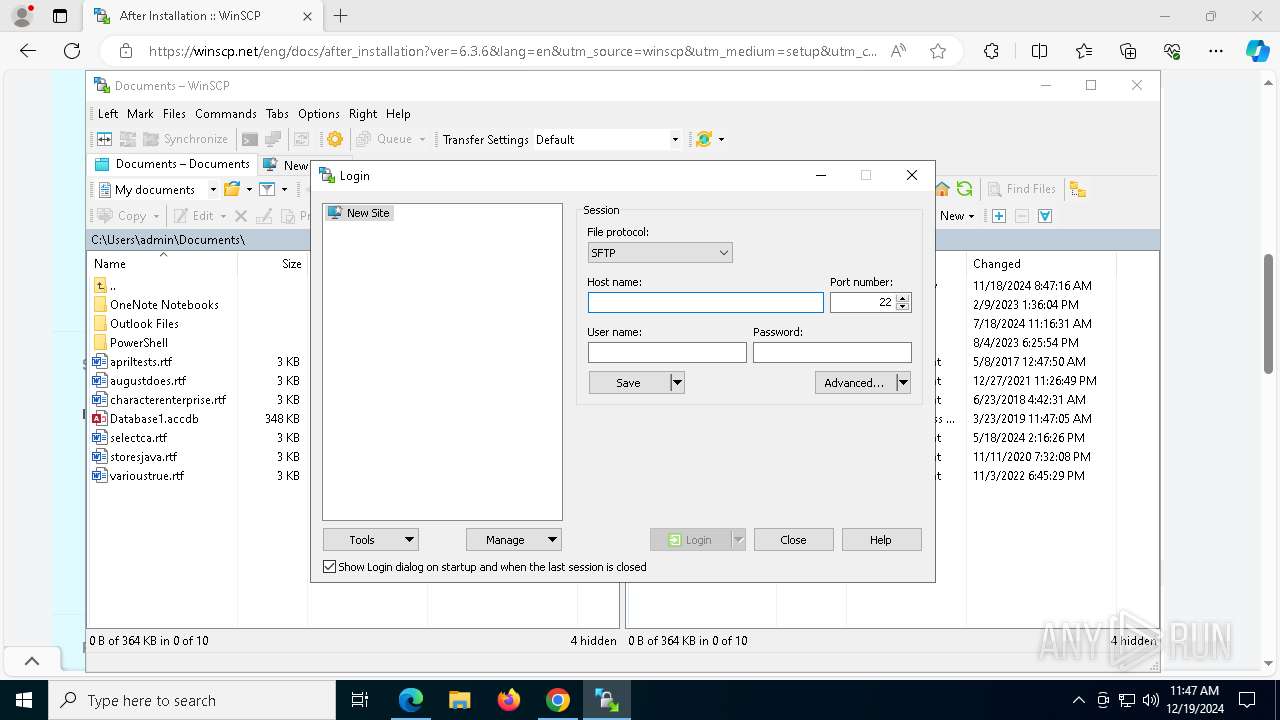The width and height of the screenshot is (1280, 720).
Task: Click the Select Files plus icon
Action: point(998,216)
